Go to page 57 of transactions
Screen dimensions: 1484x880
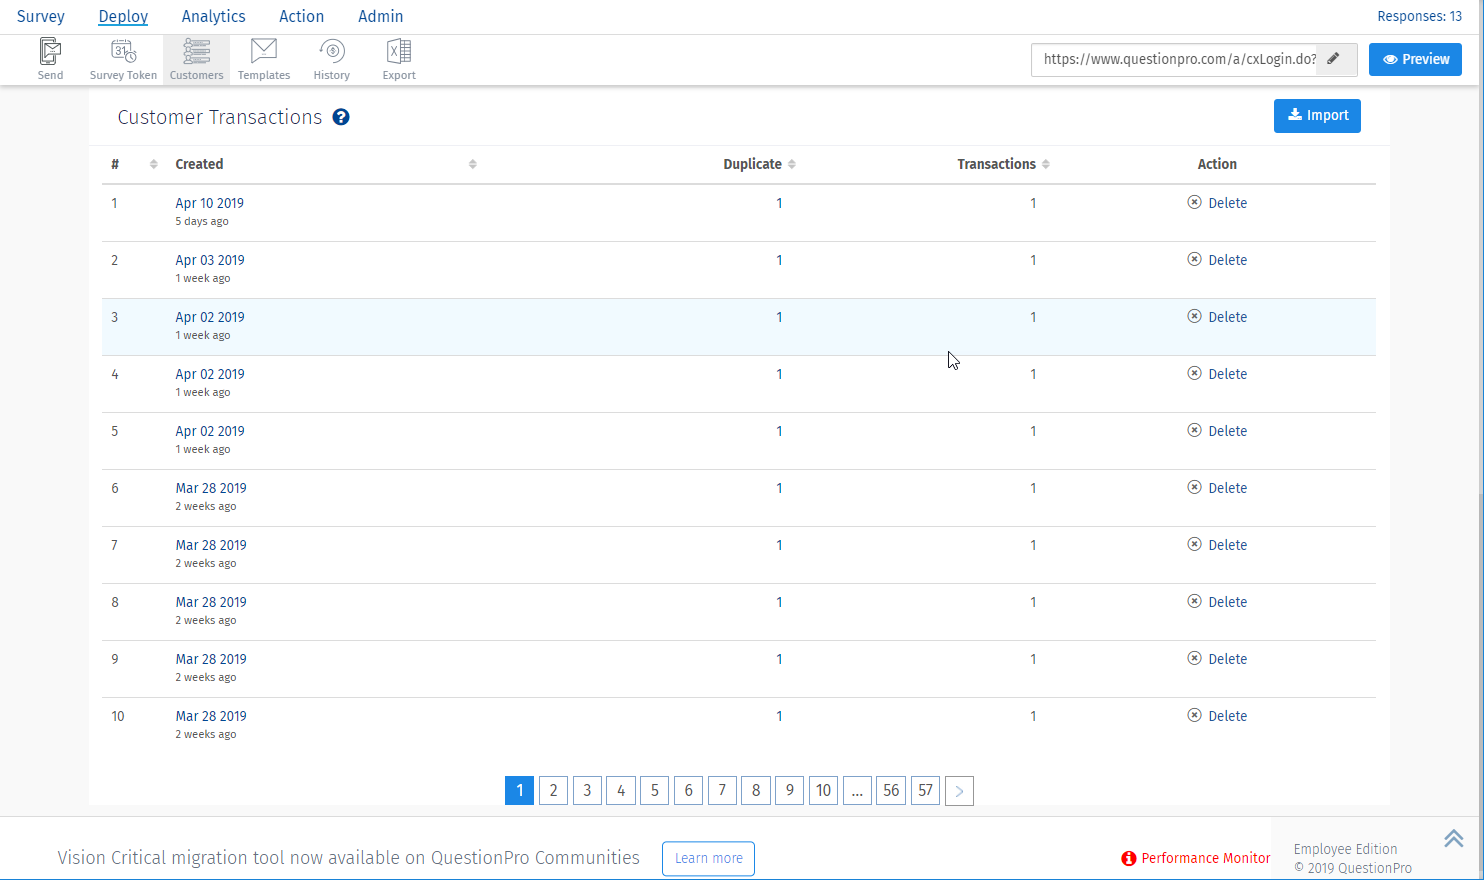(x=925, y=791)
